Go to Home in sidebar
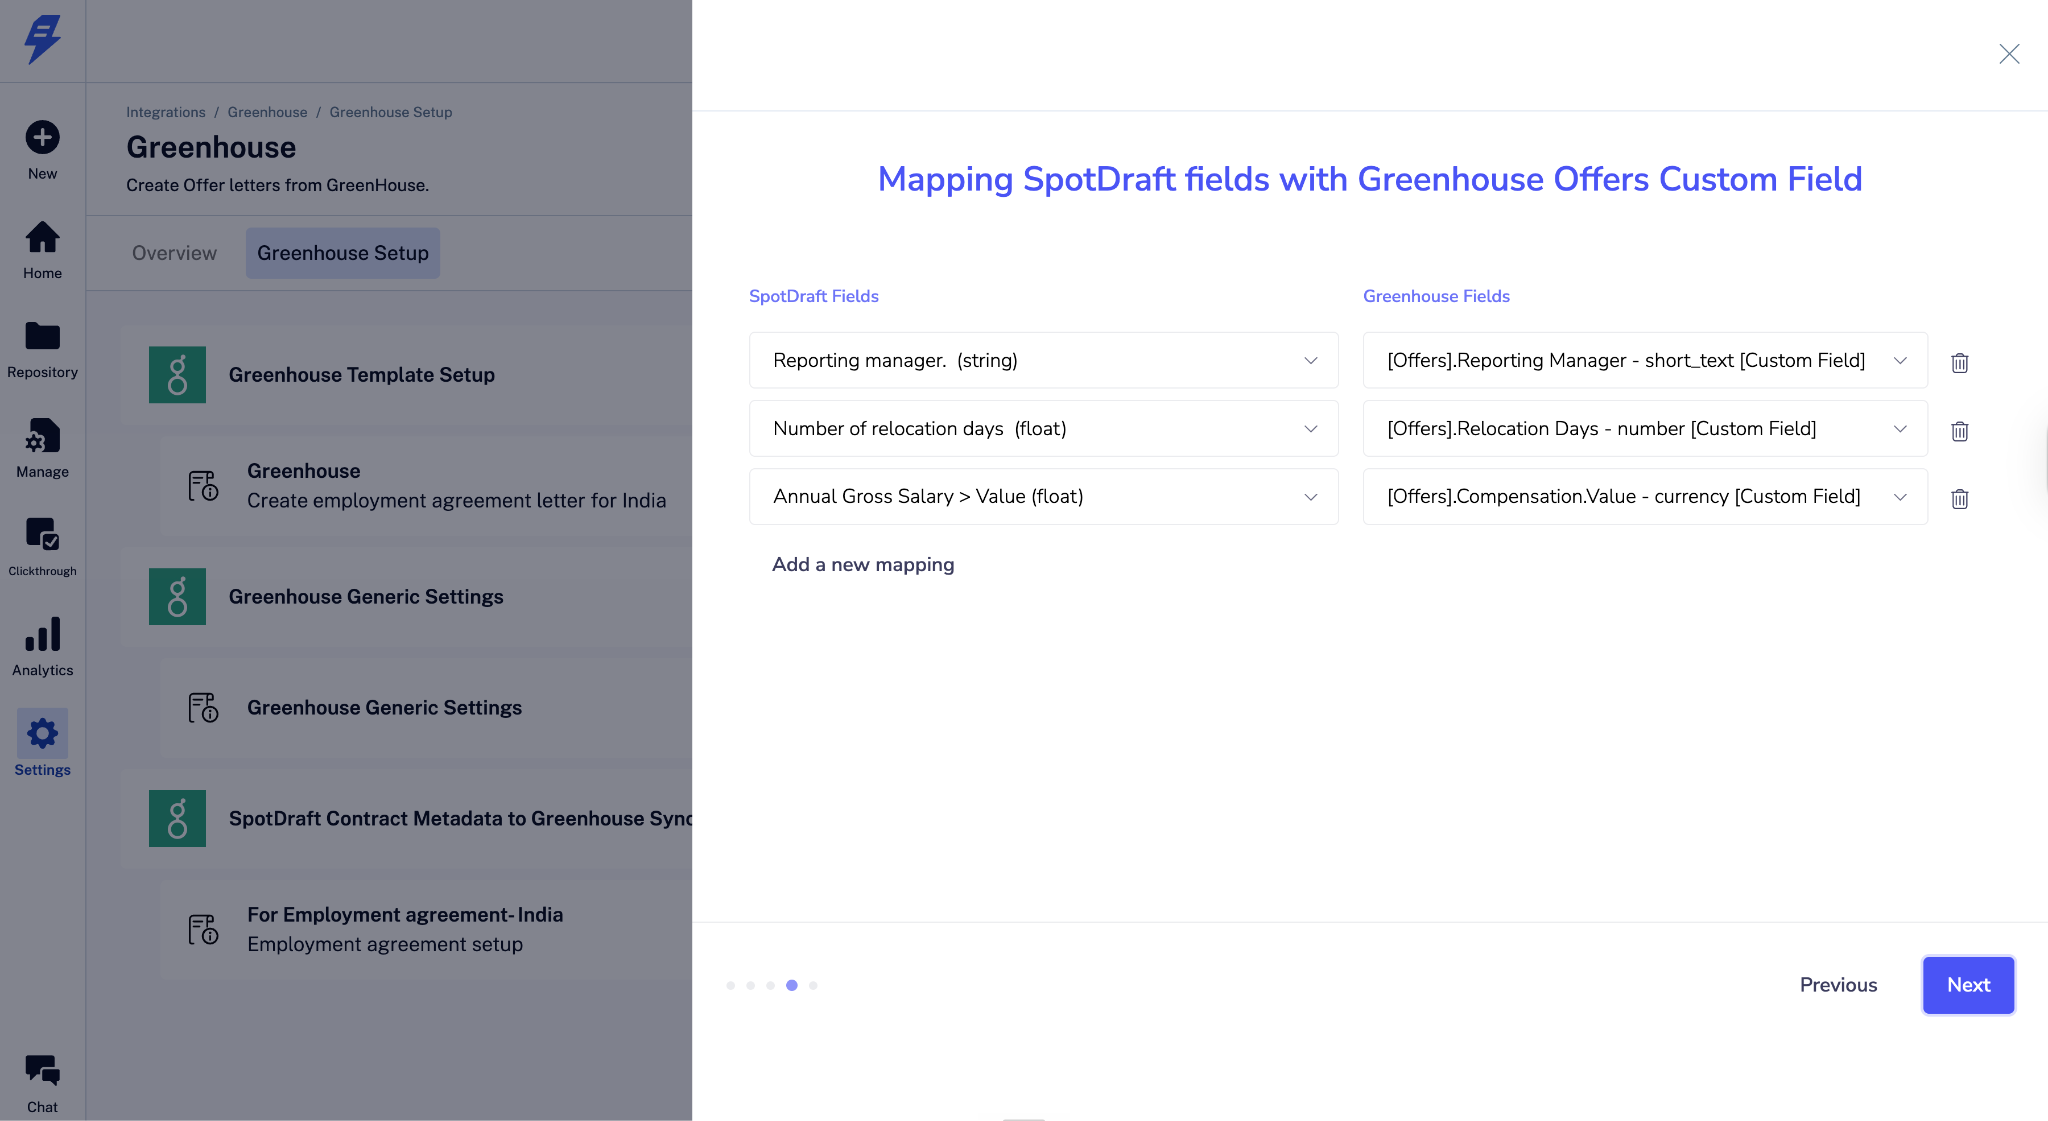The width and height of the screenshot is (2048, 1121). (42, 250)
